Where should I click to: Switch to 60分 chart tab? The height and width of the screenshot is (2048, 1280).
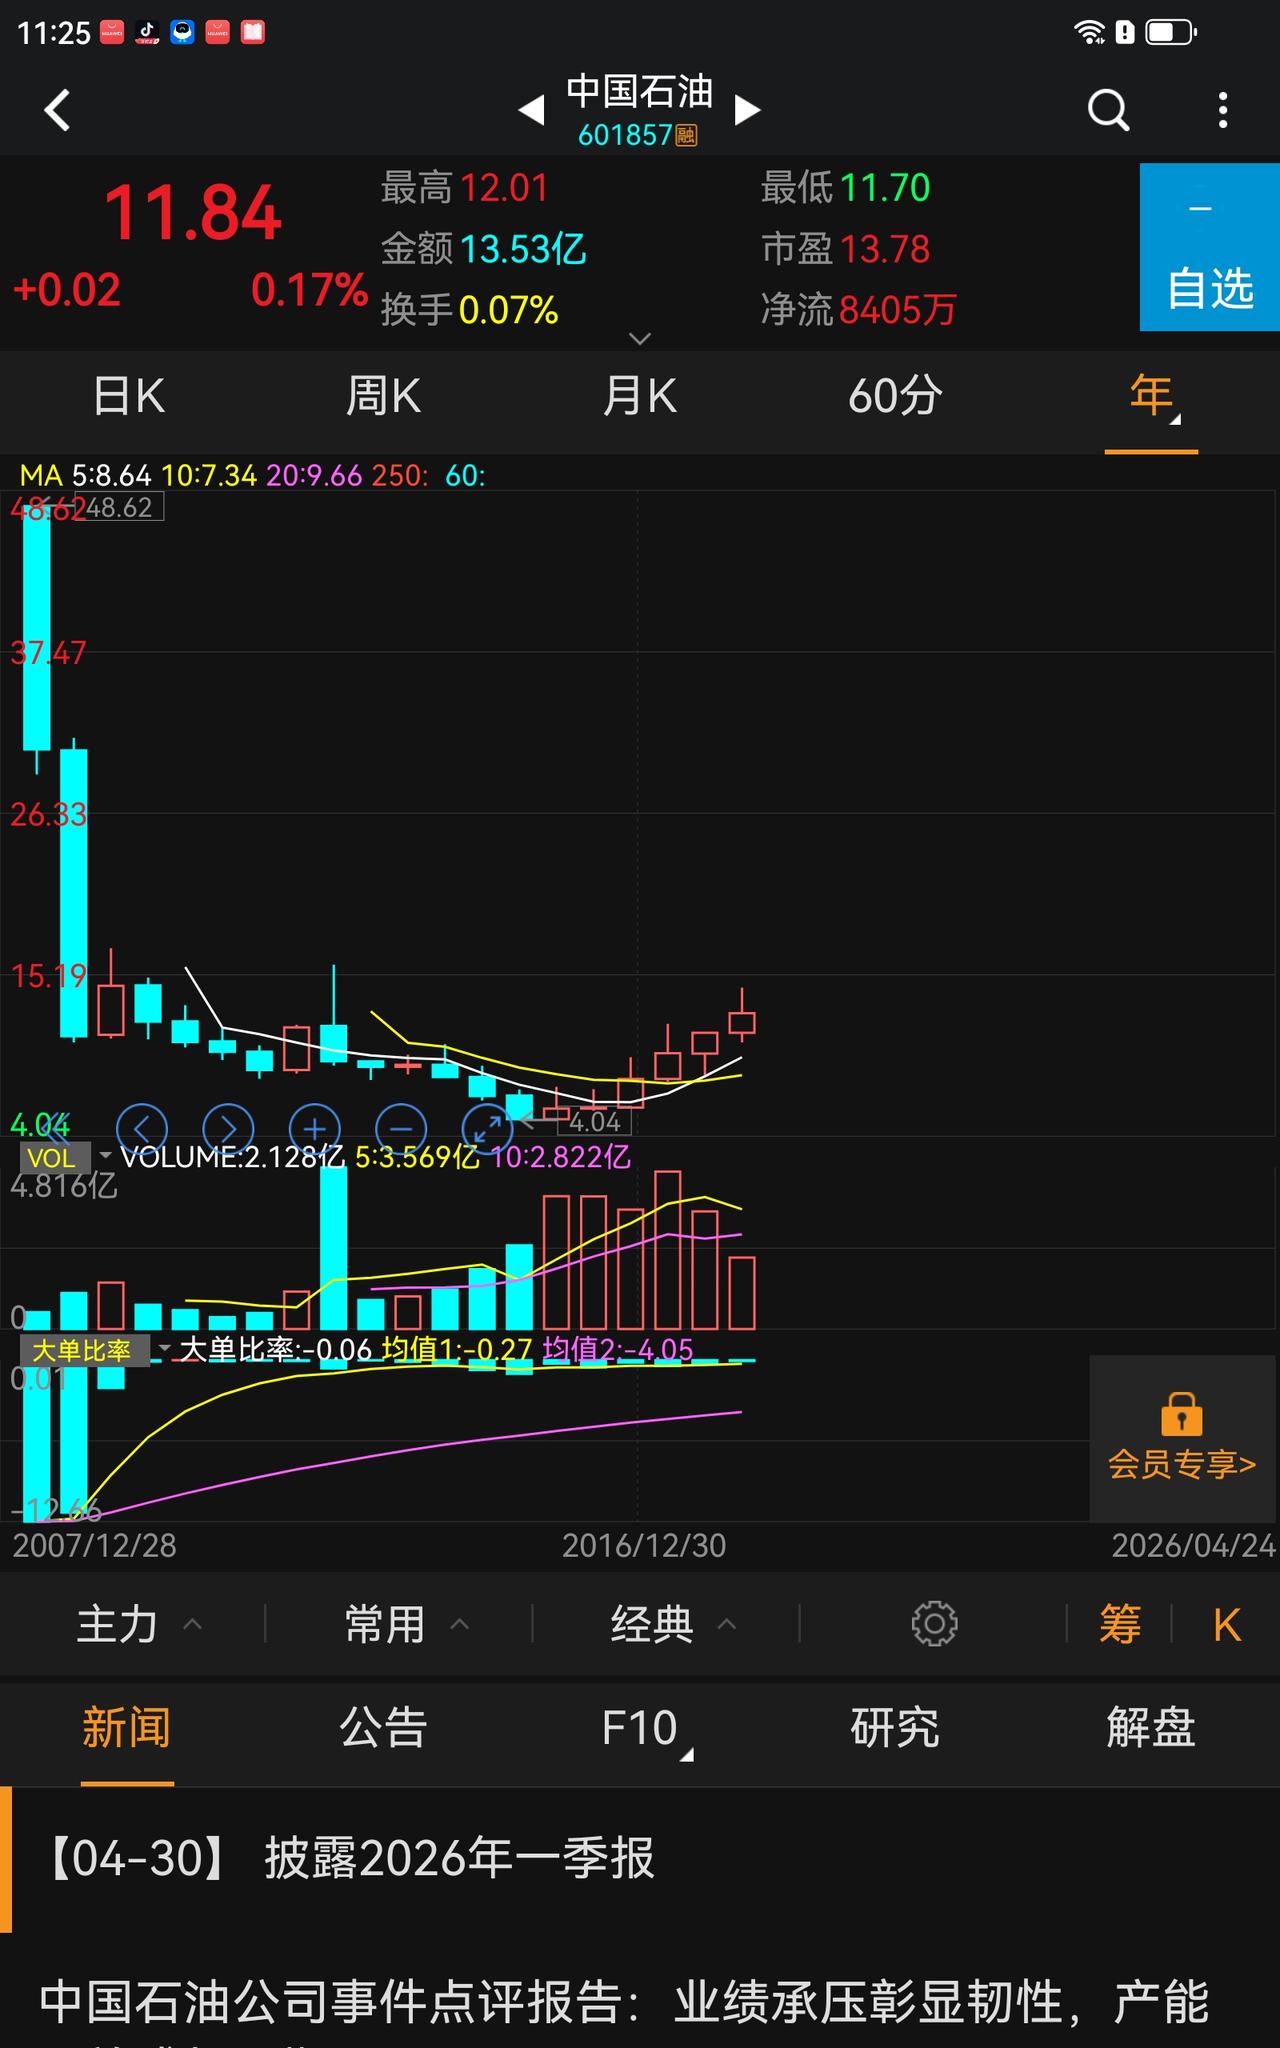coord(895,396)
